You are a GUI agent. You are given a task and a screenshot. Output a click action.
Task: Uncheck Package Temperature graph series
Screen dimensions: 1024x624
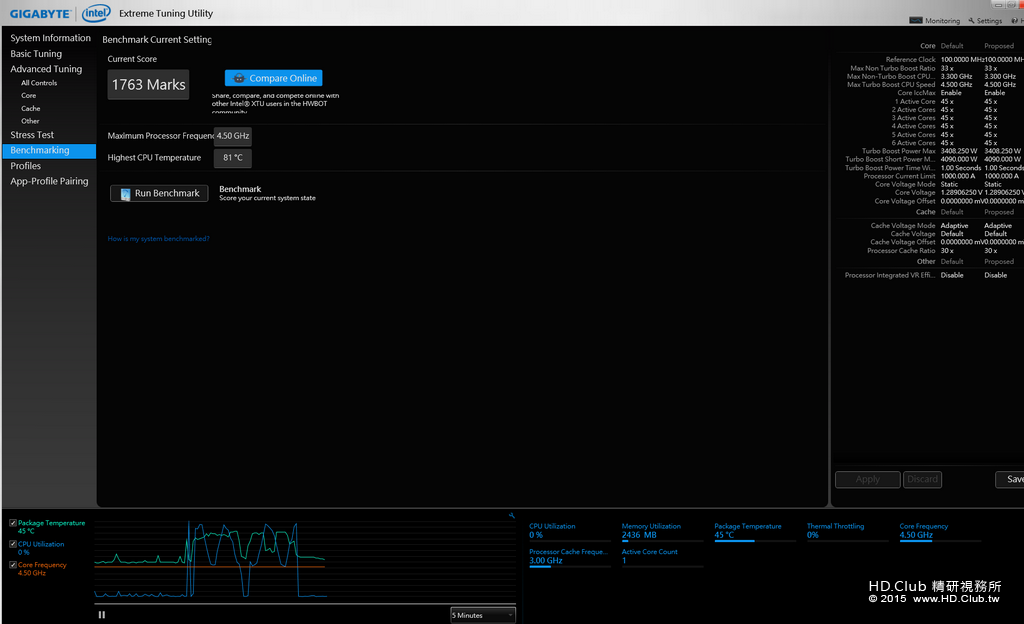[12, 523]
